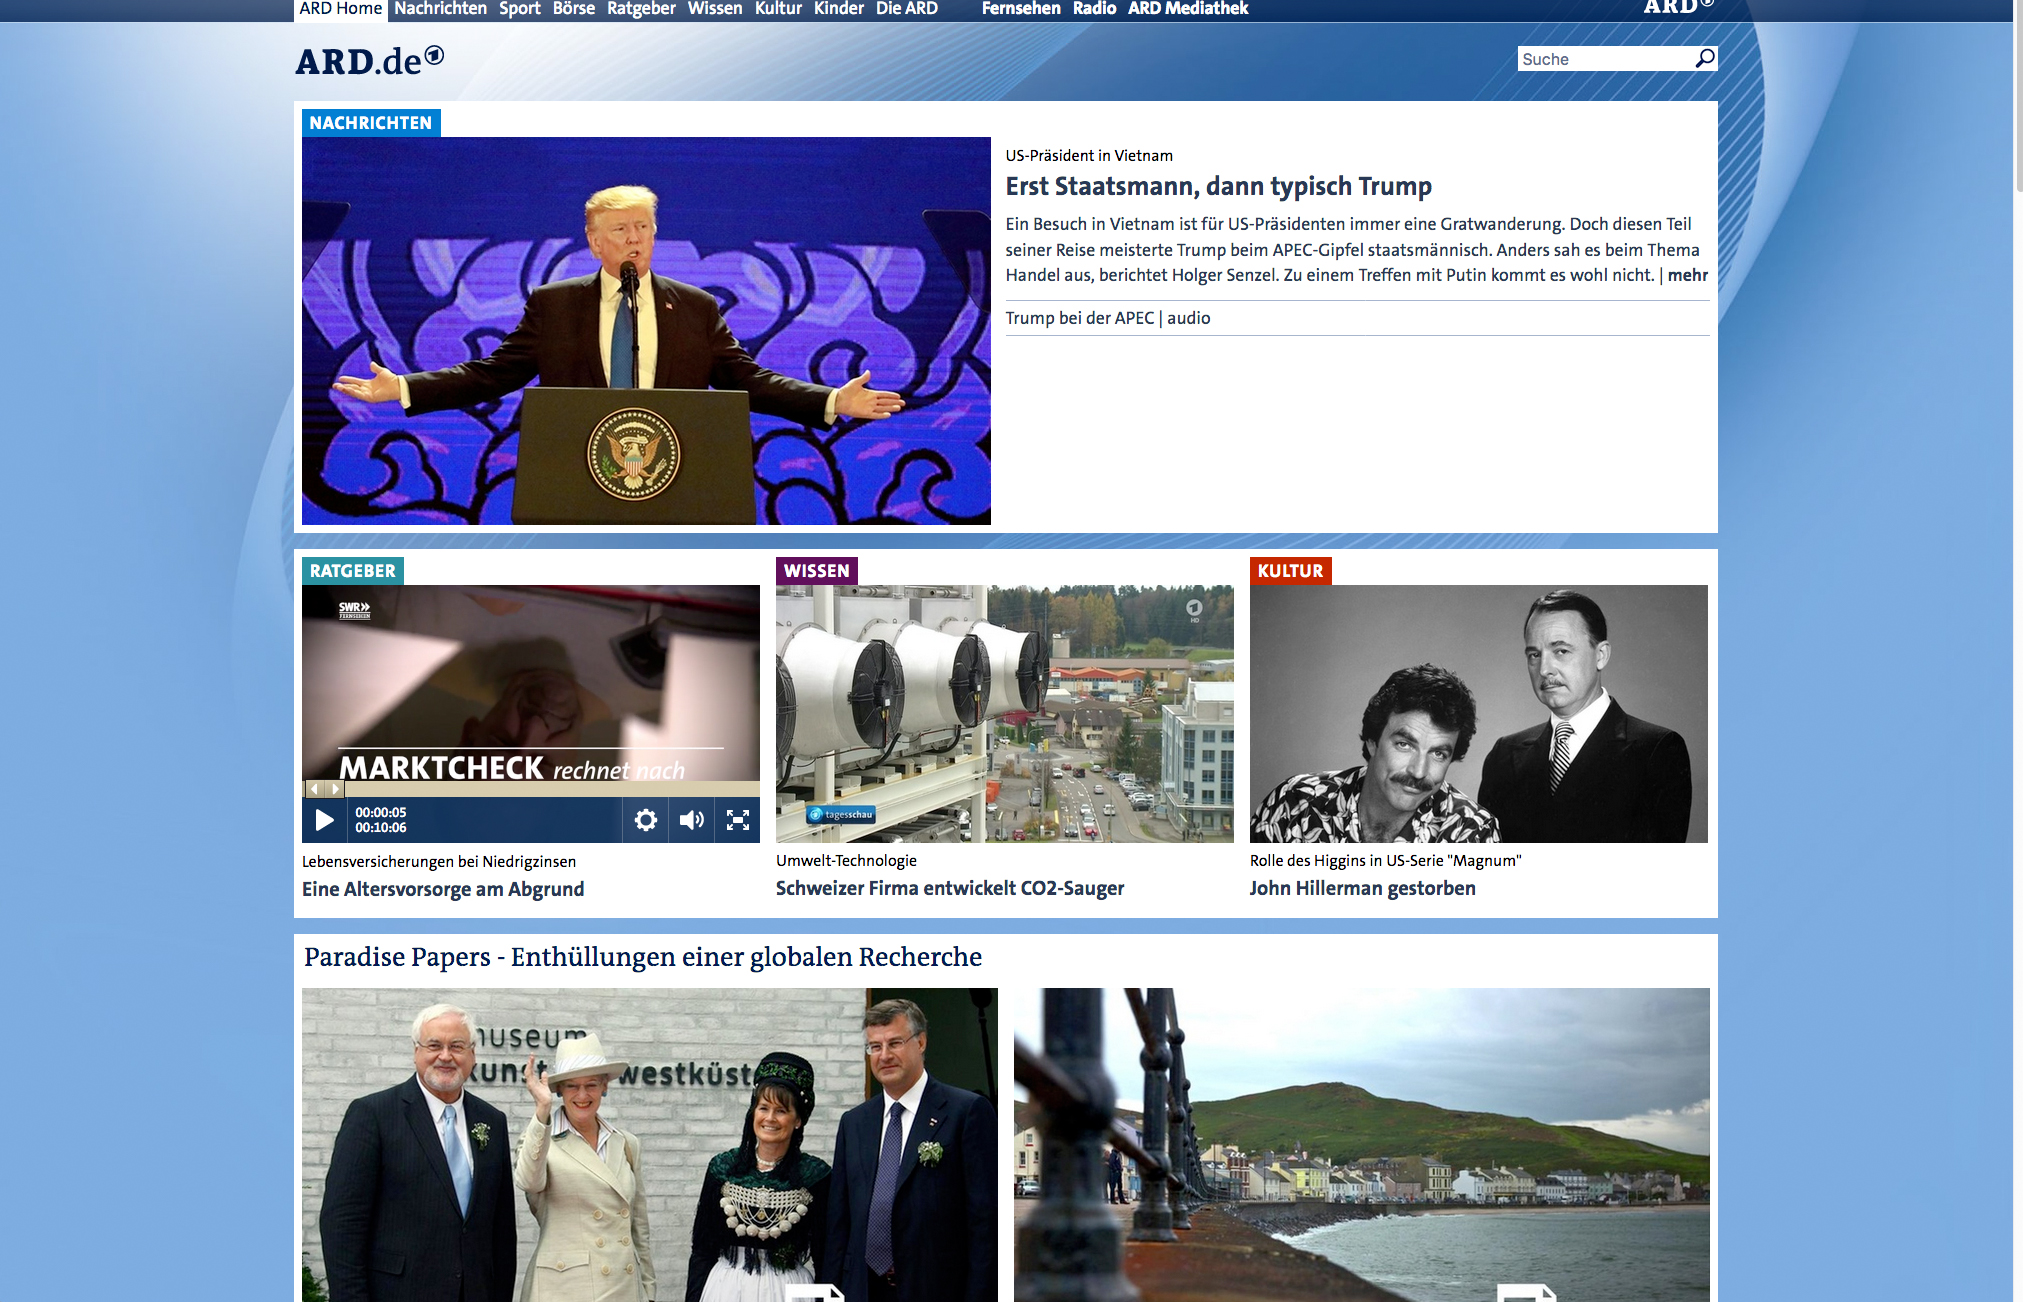Open headline Erst Staatsmann, dann typisch Trump

(1218, 187)
